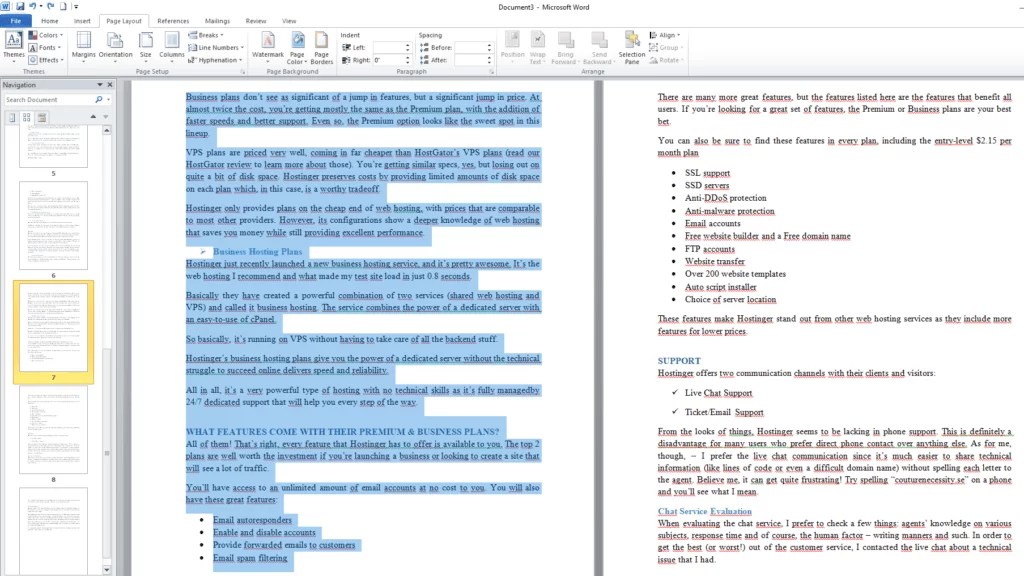Screen dimensions: 1024x576
Task: Open the theme Colors dropdown
Action: [x=46, y=35]
